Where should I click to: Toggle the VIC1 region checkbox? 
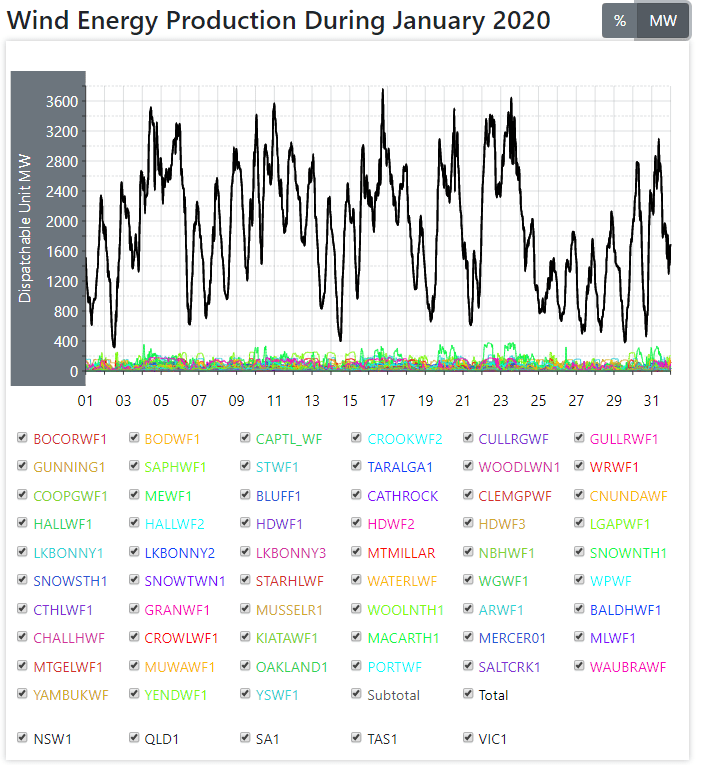469,739
